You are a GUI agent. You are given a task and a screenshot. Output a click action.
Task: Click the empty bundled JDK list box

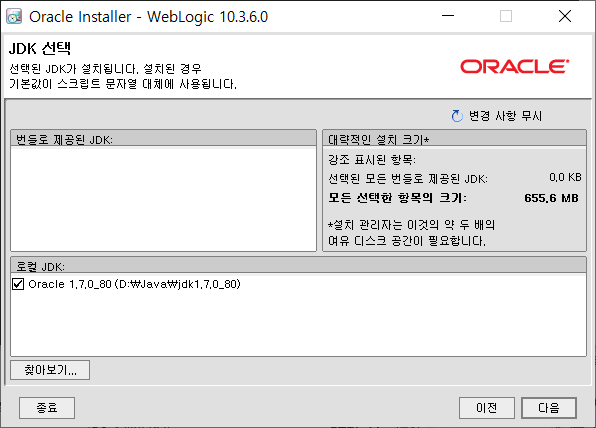(x=163, y=198)
